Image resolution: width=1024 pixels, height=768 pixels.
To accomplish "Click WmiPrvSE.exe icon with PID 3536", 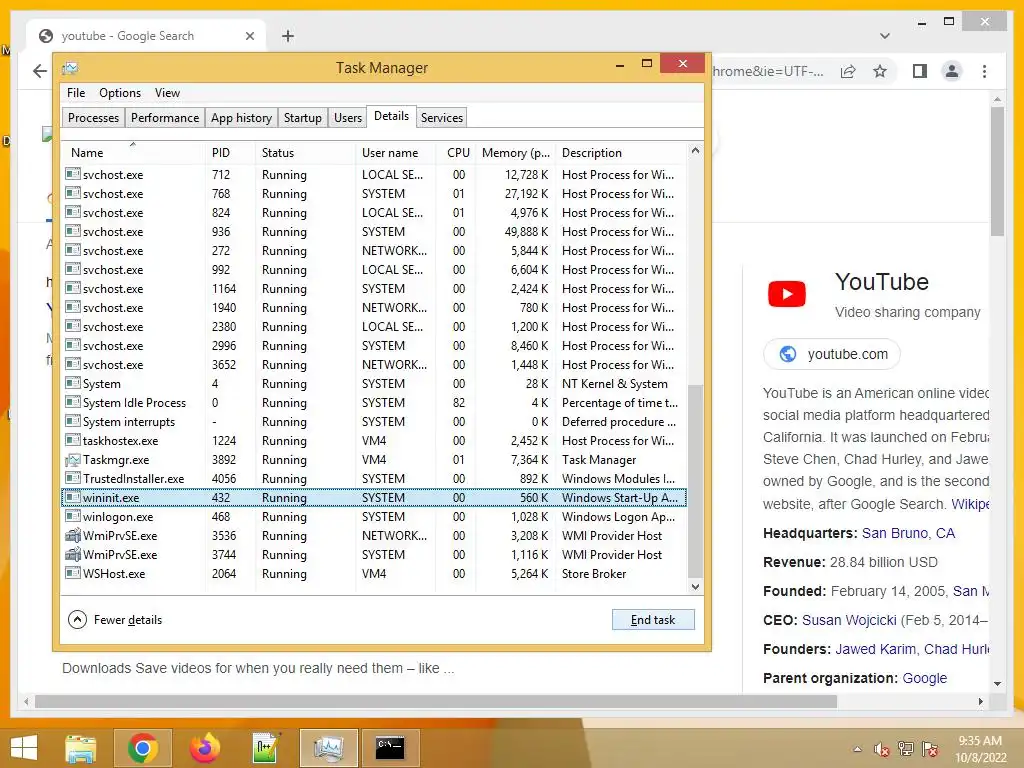I will pos(72,536).
